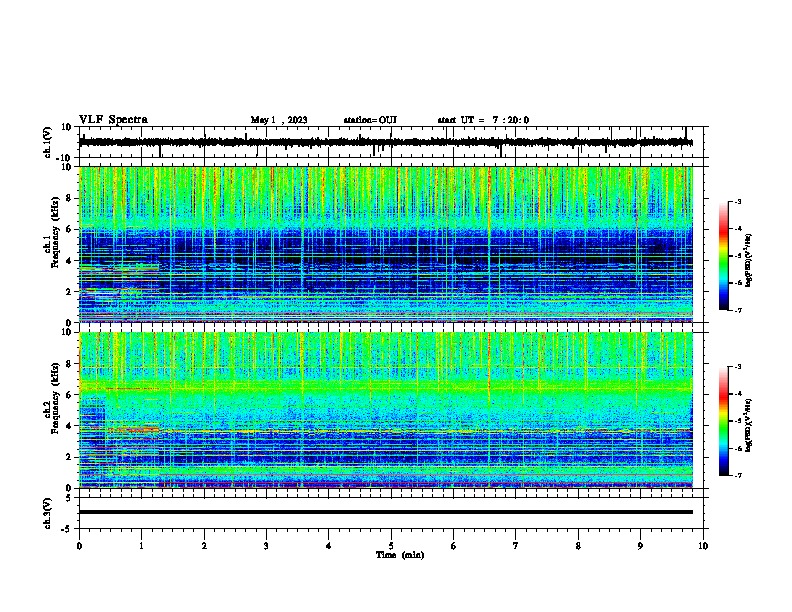
Task: Click the ch.3(V) flat trace plot
Action: coord(391,513)
